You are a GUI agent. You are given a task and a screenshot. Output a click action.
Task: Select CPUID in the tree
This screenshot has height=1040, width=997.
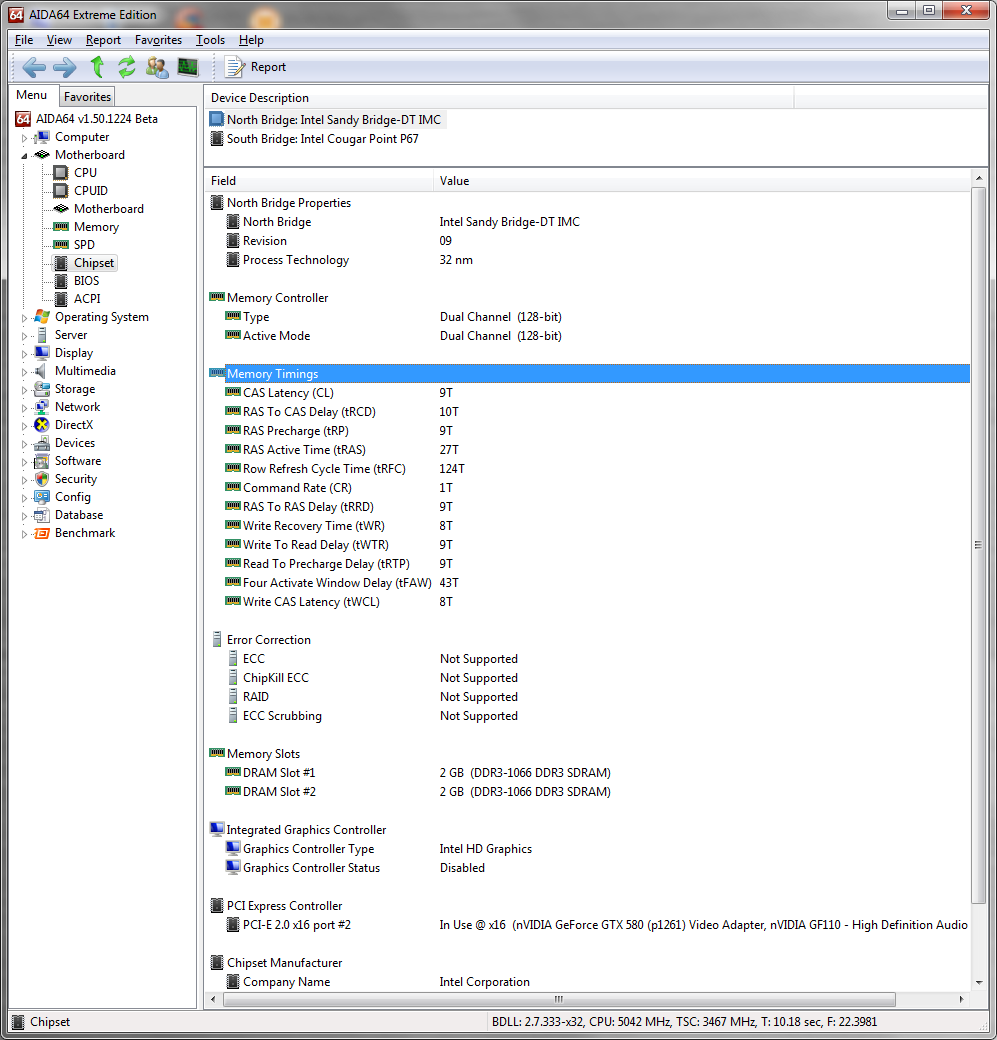[x=90, y=190]
